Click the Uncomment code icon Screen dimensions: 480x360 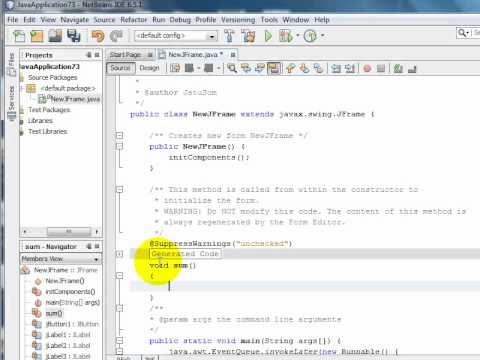(412, 69)
